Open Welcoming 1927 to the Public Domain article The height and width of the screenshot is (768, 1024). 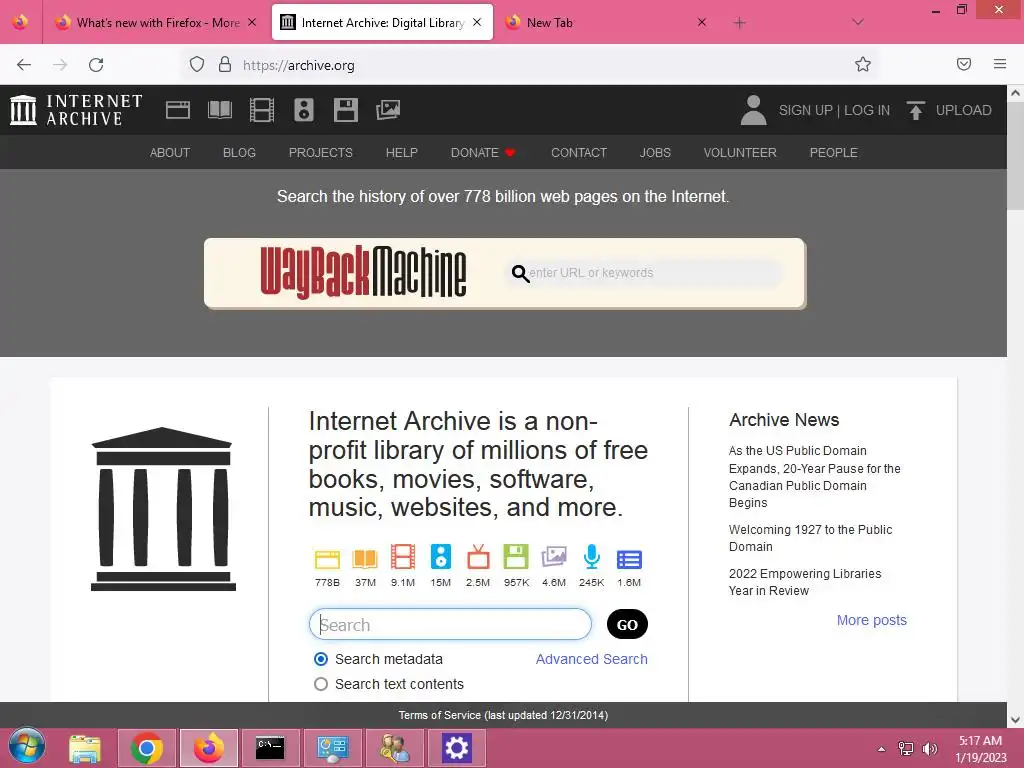810,538
